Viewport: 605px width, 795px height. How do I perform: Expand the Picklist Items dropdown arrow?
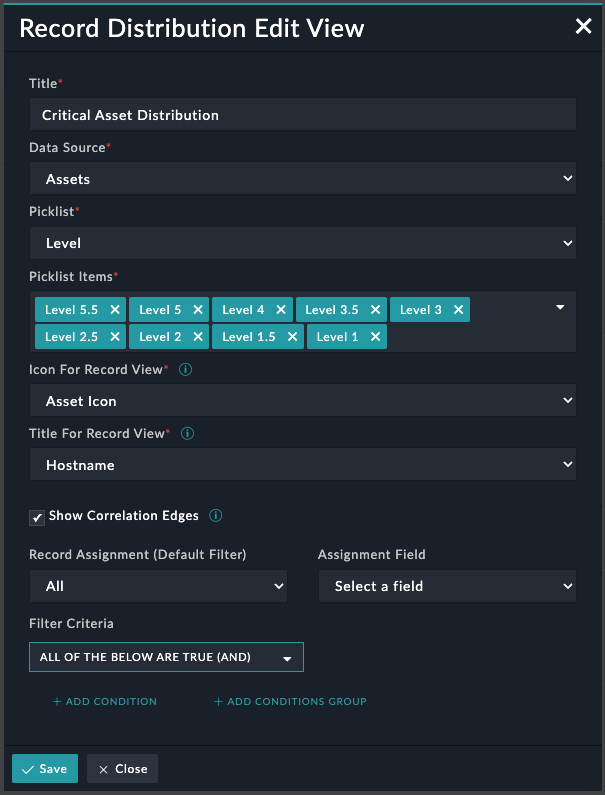point(560,307)
